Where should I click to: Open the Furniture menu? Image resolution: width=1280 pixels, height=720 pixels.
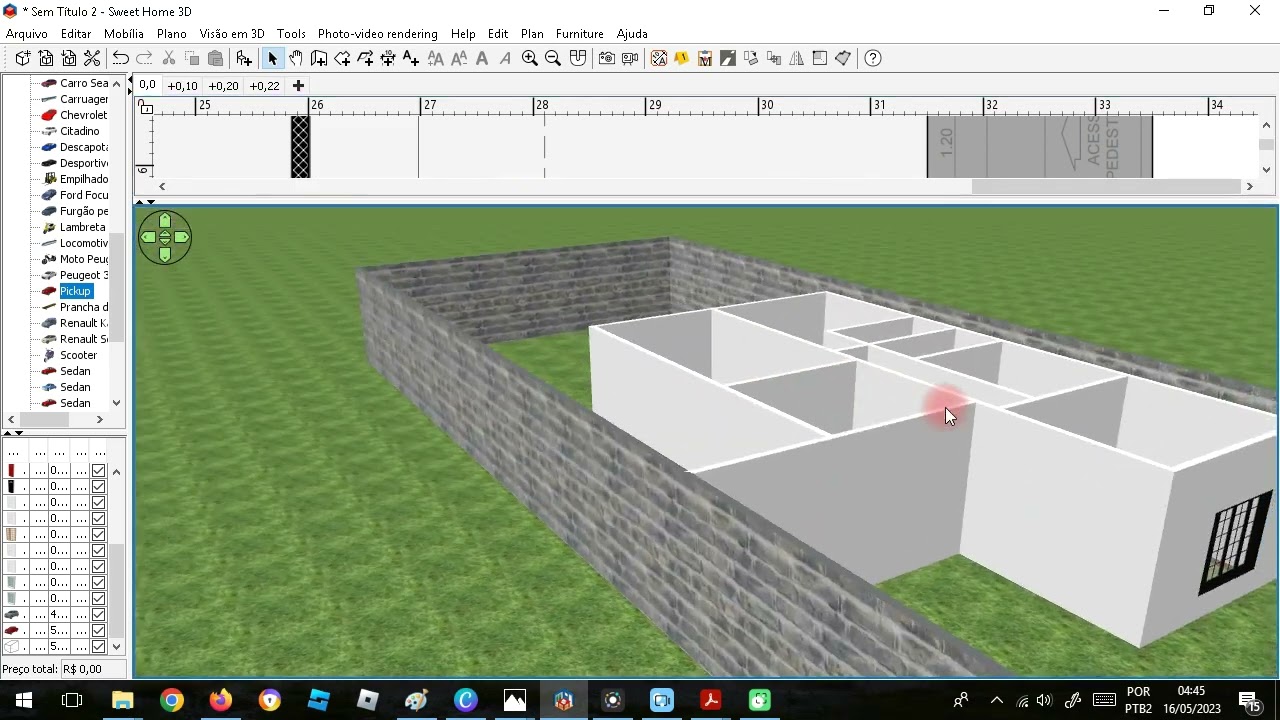tap(580, 34)
